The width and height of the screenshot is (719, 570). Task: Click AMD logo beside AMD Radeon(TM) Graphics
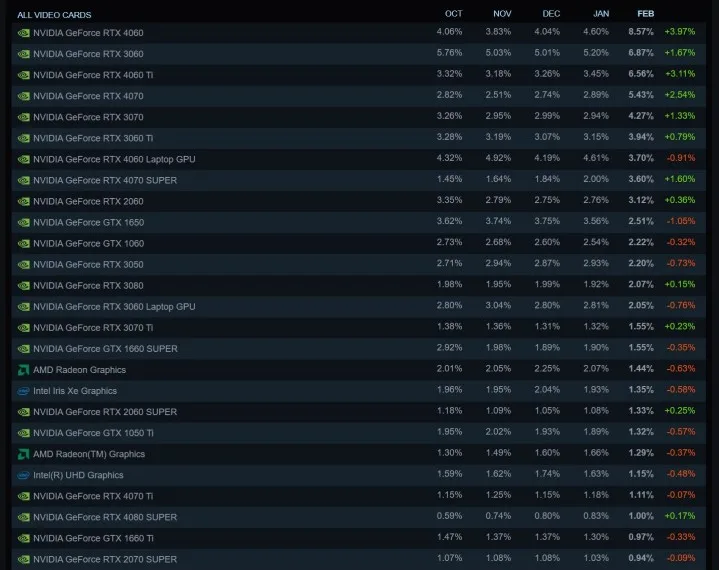(x=23, y=454)
